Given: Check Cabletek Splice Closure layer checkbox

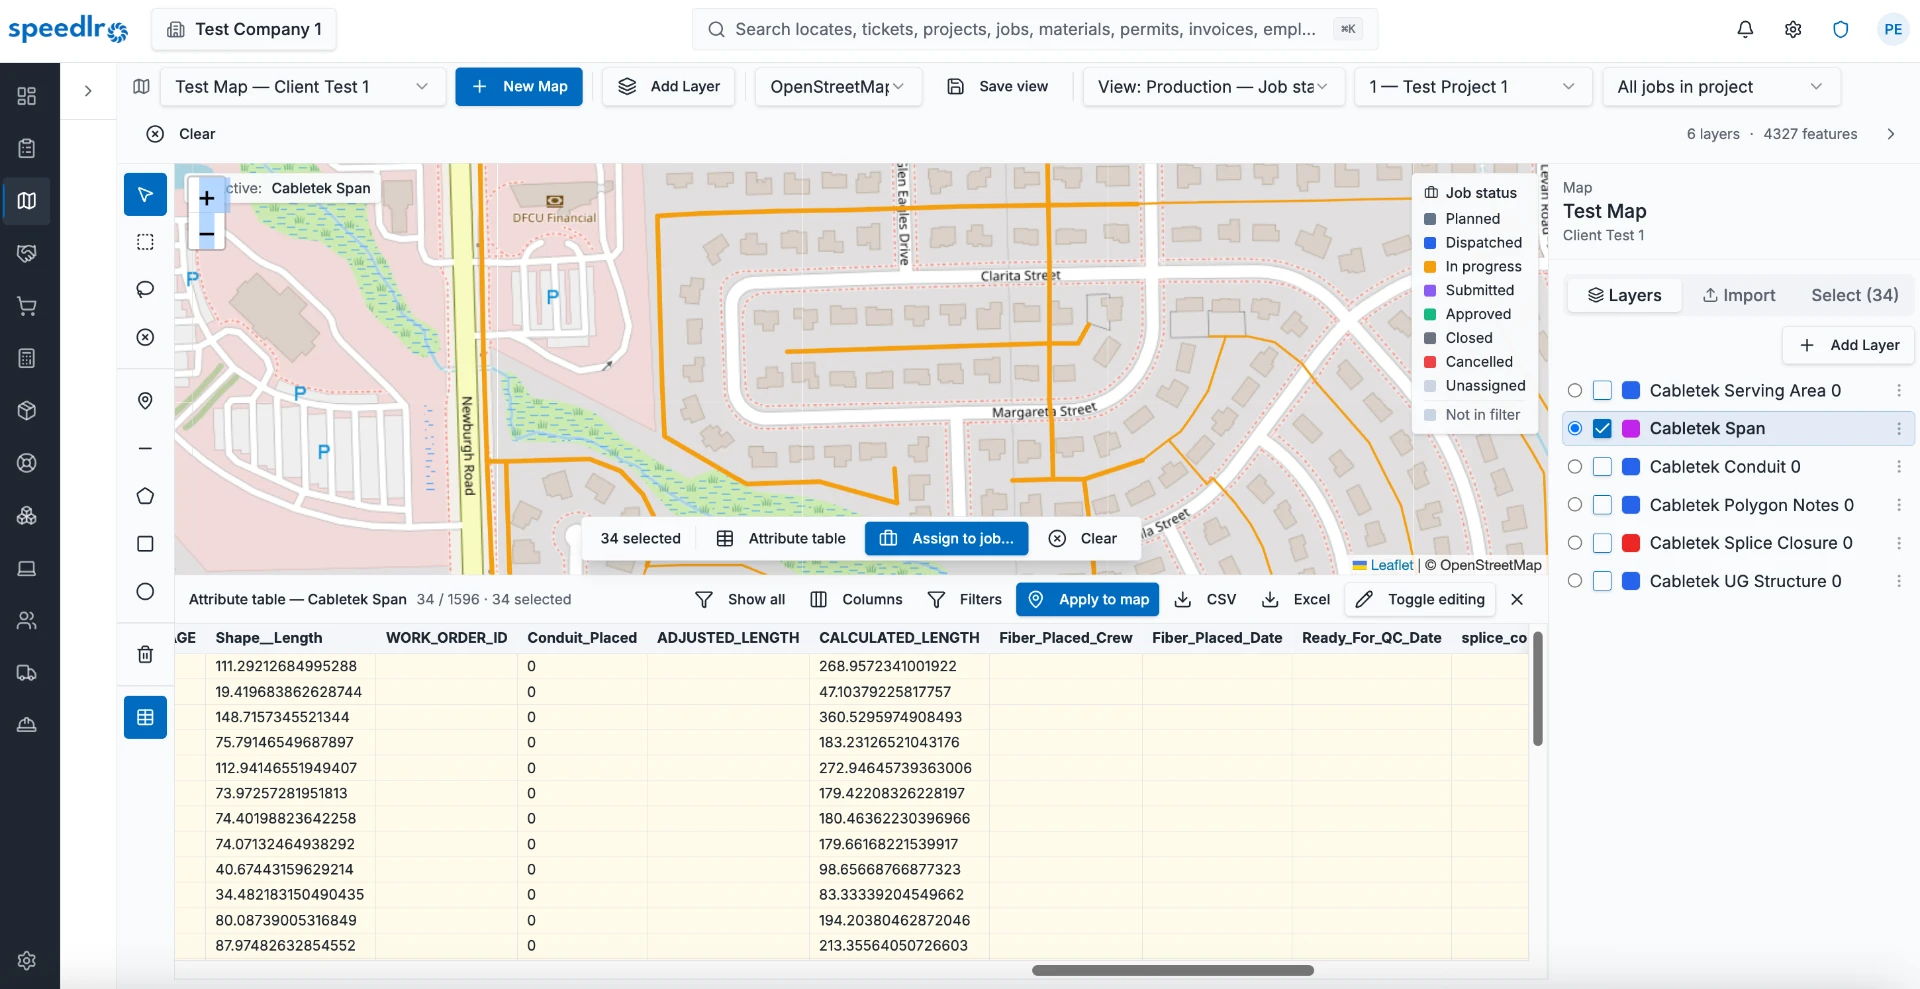Looking at the screenshot, I should pos(1602,543).
